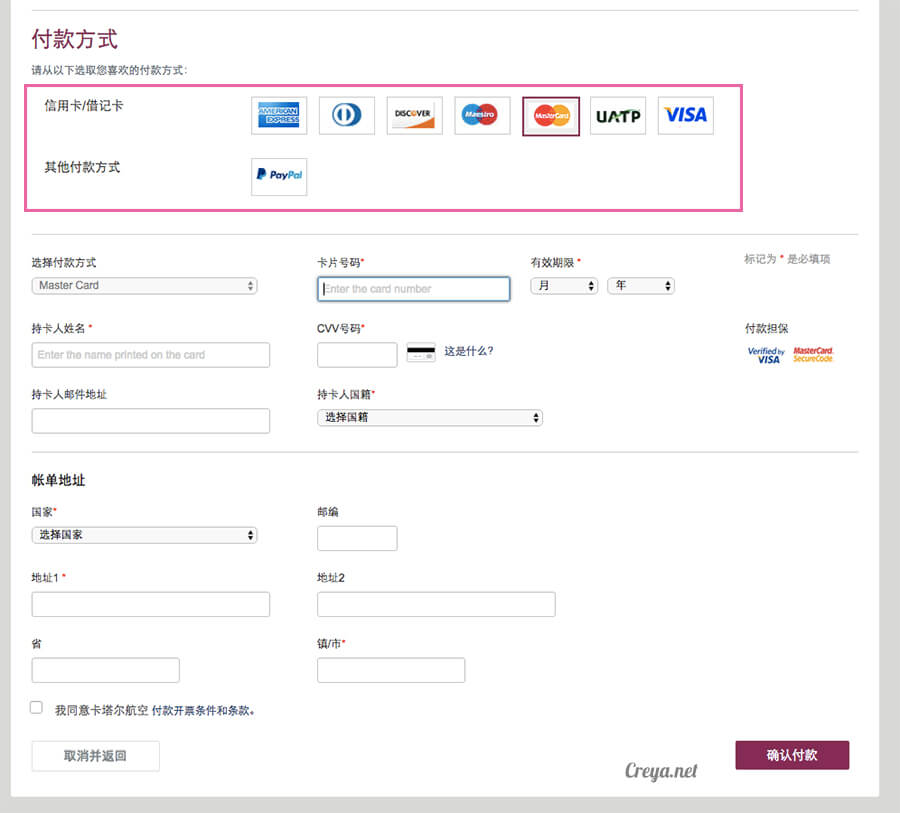
Task: Focus the card number input field
Action: coord(413,289)
